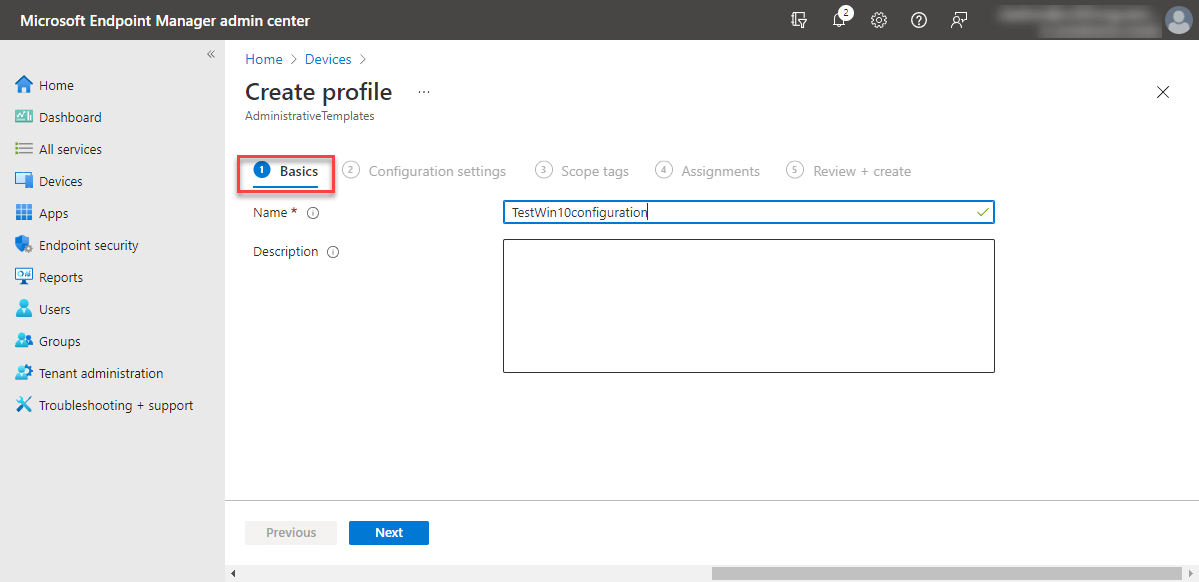The image size is (1199, 582).
Task: Collapse the left navigation pane
Action: point(210,55)
